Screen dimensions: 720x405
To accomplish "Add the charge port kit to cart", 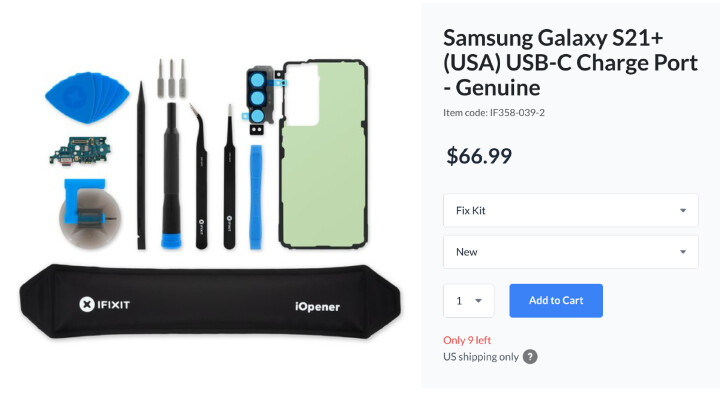I will tap(556, 301).
